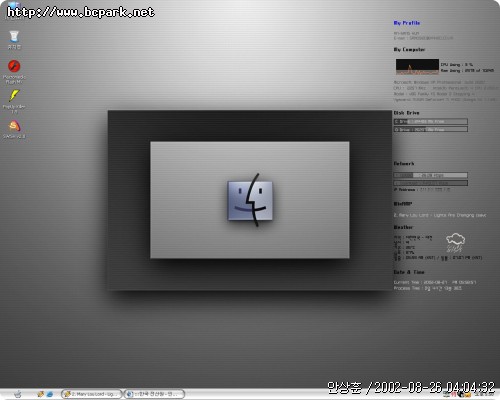
Task: Select the 'Process Time' line
Action: coord(428,288)
